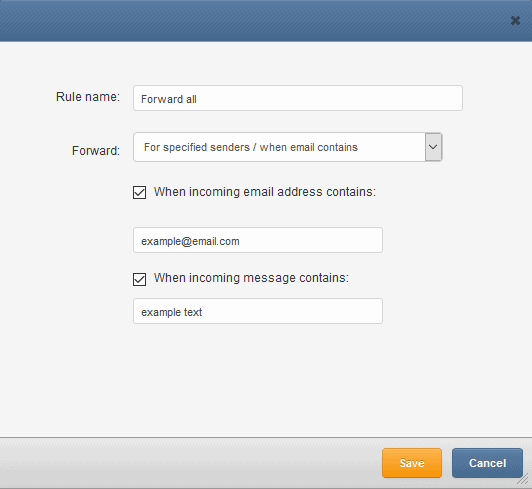
Task: Click the example@email.com address field
Action: pos(258,240)
